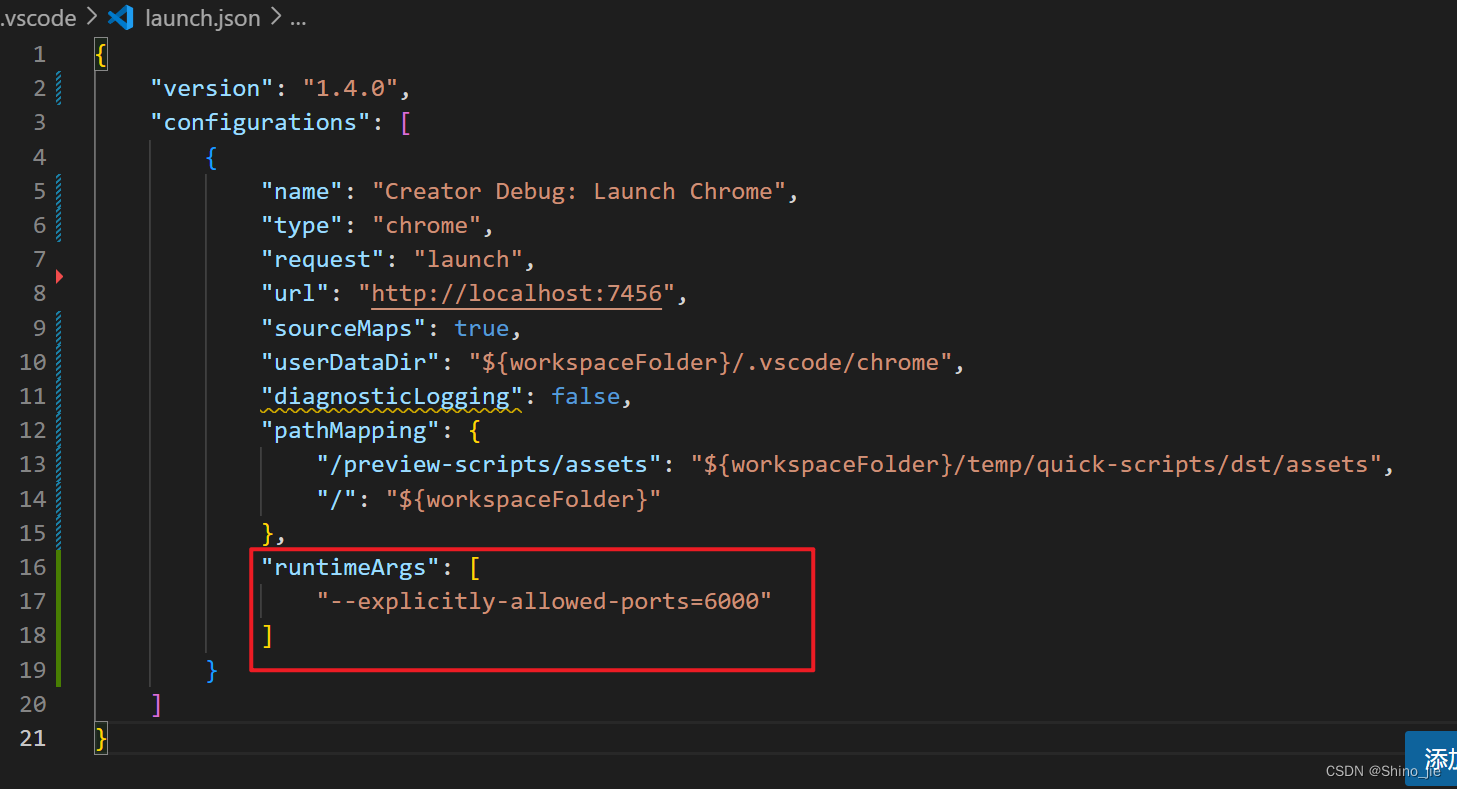Screen dimensions: 1457x789
Task: Click the "1.4.0" version value
Action: tap(351, 89)
